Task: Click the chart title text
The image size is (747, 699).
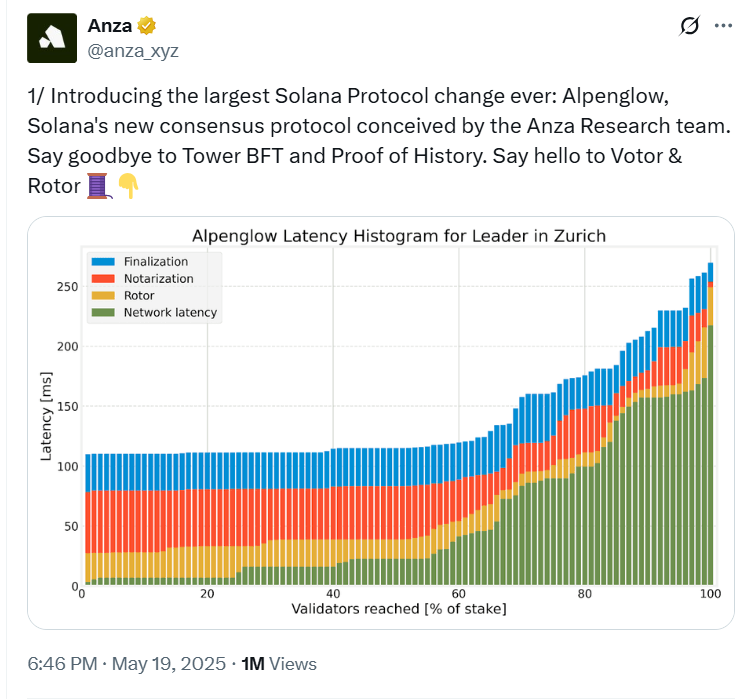Action: tap(398, 236)
